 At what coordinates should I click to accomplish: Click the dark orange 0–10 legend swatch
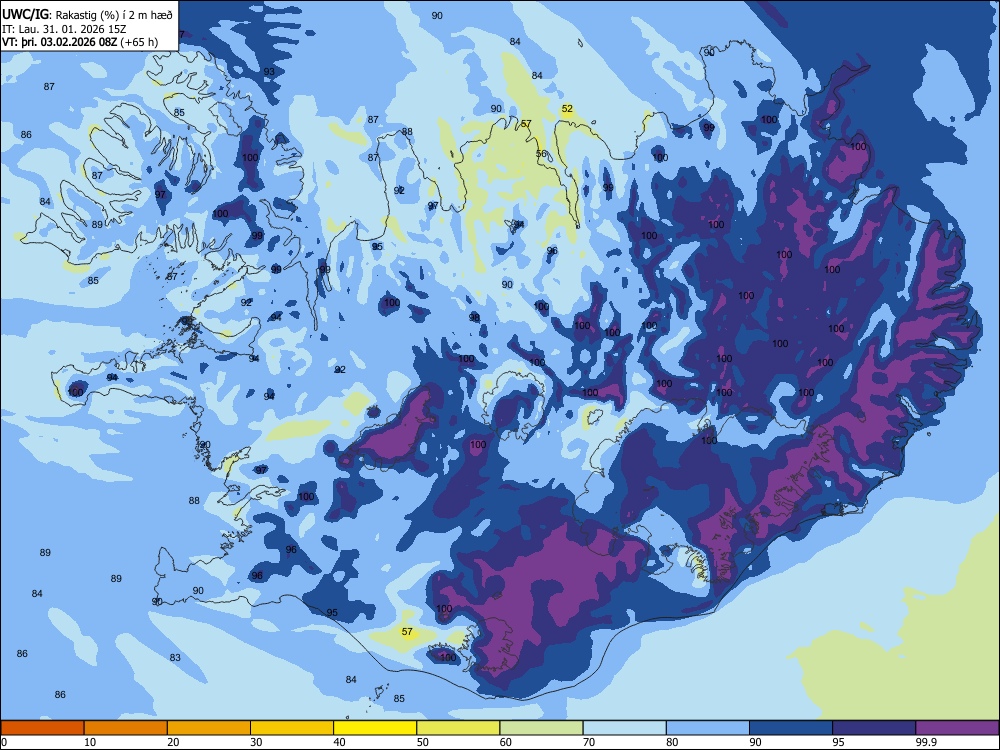pos(43,728)
